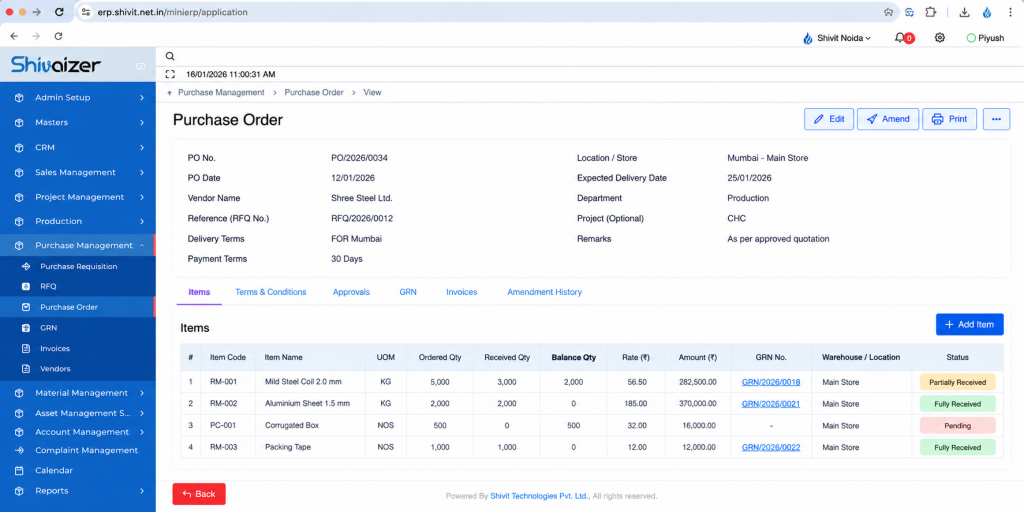The image size is (1024, 512).
Task: Click the Vendors submenu icon
Action: [x=26, y=369]
